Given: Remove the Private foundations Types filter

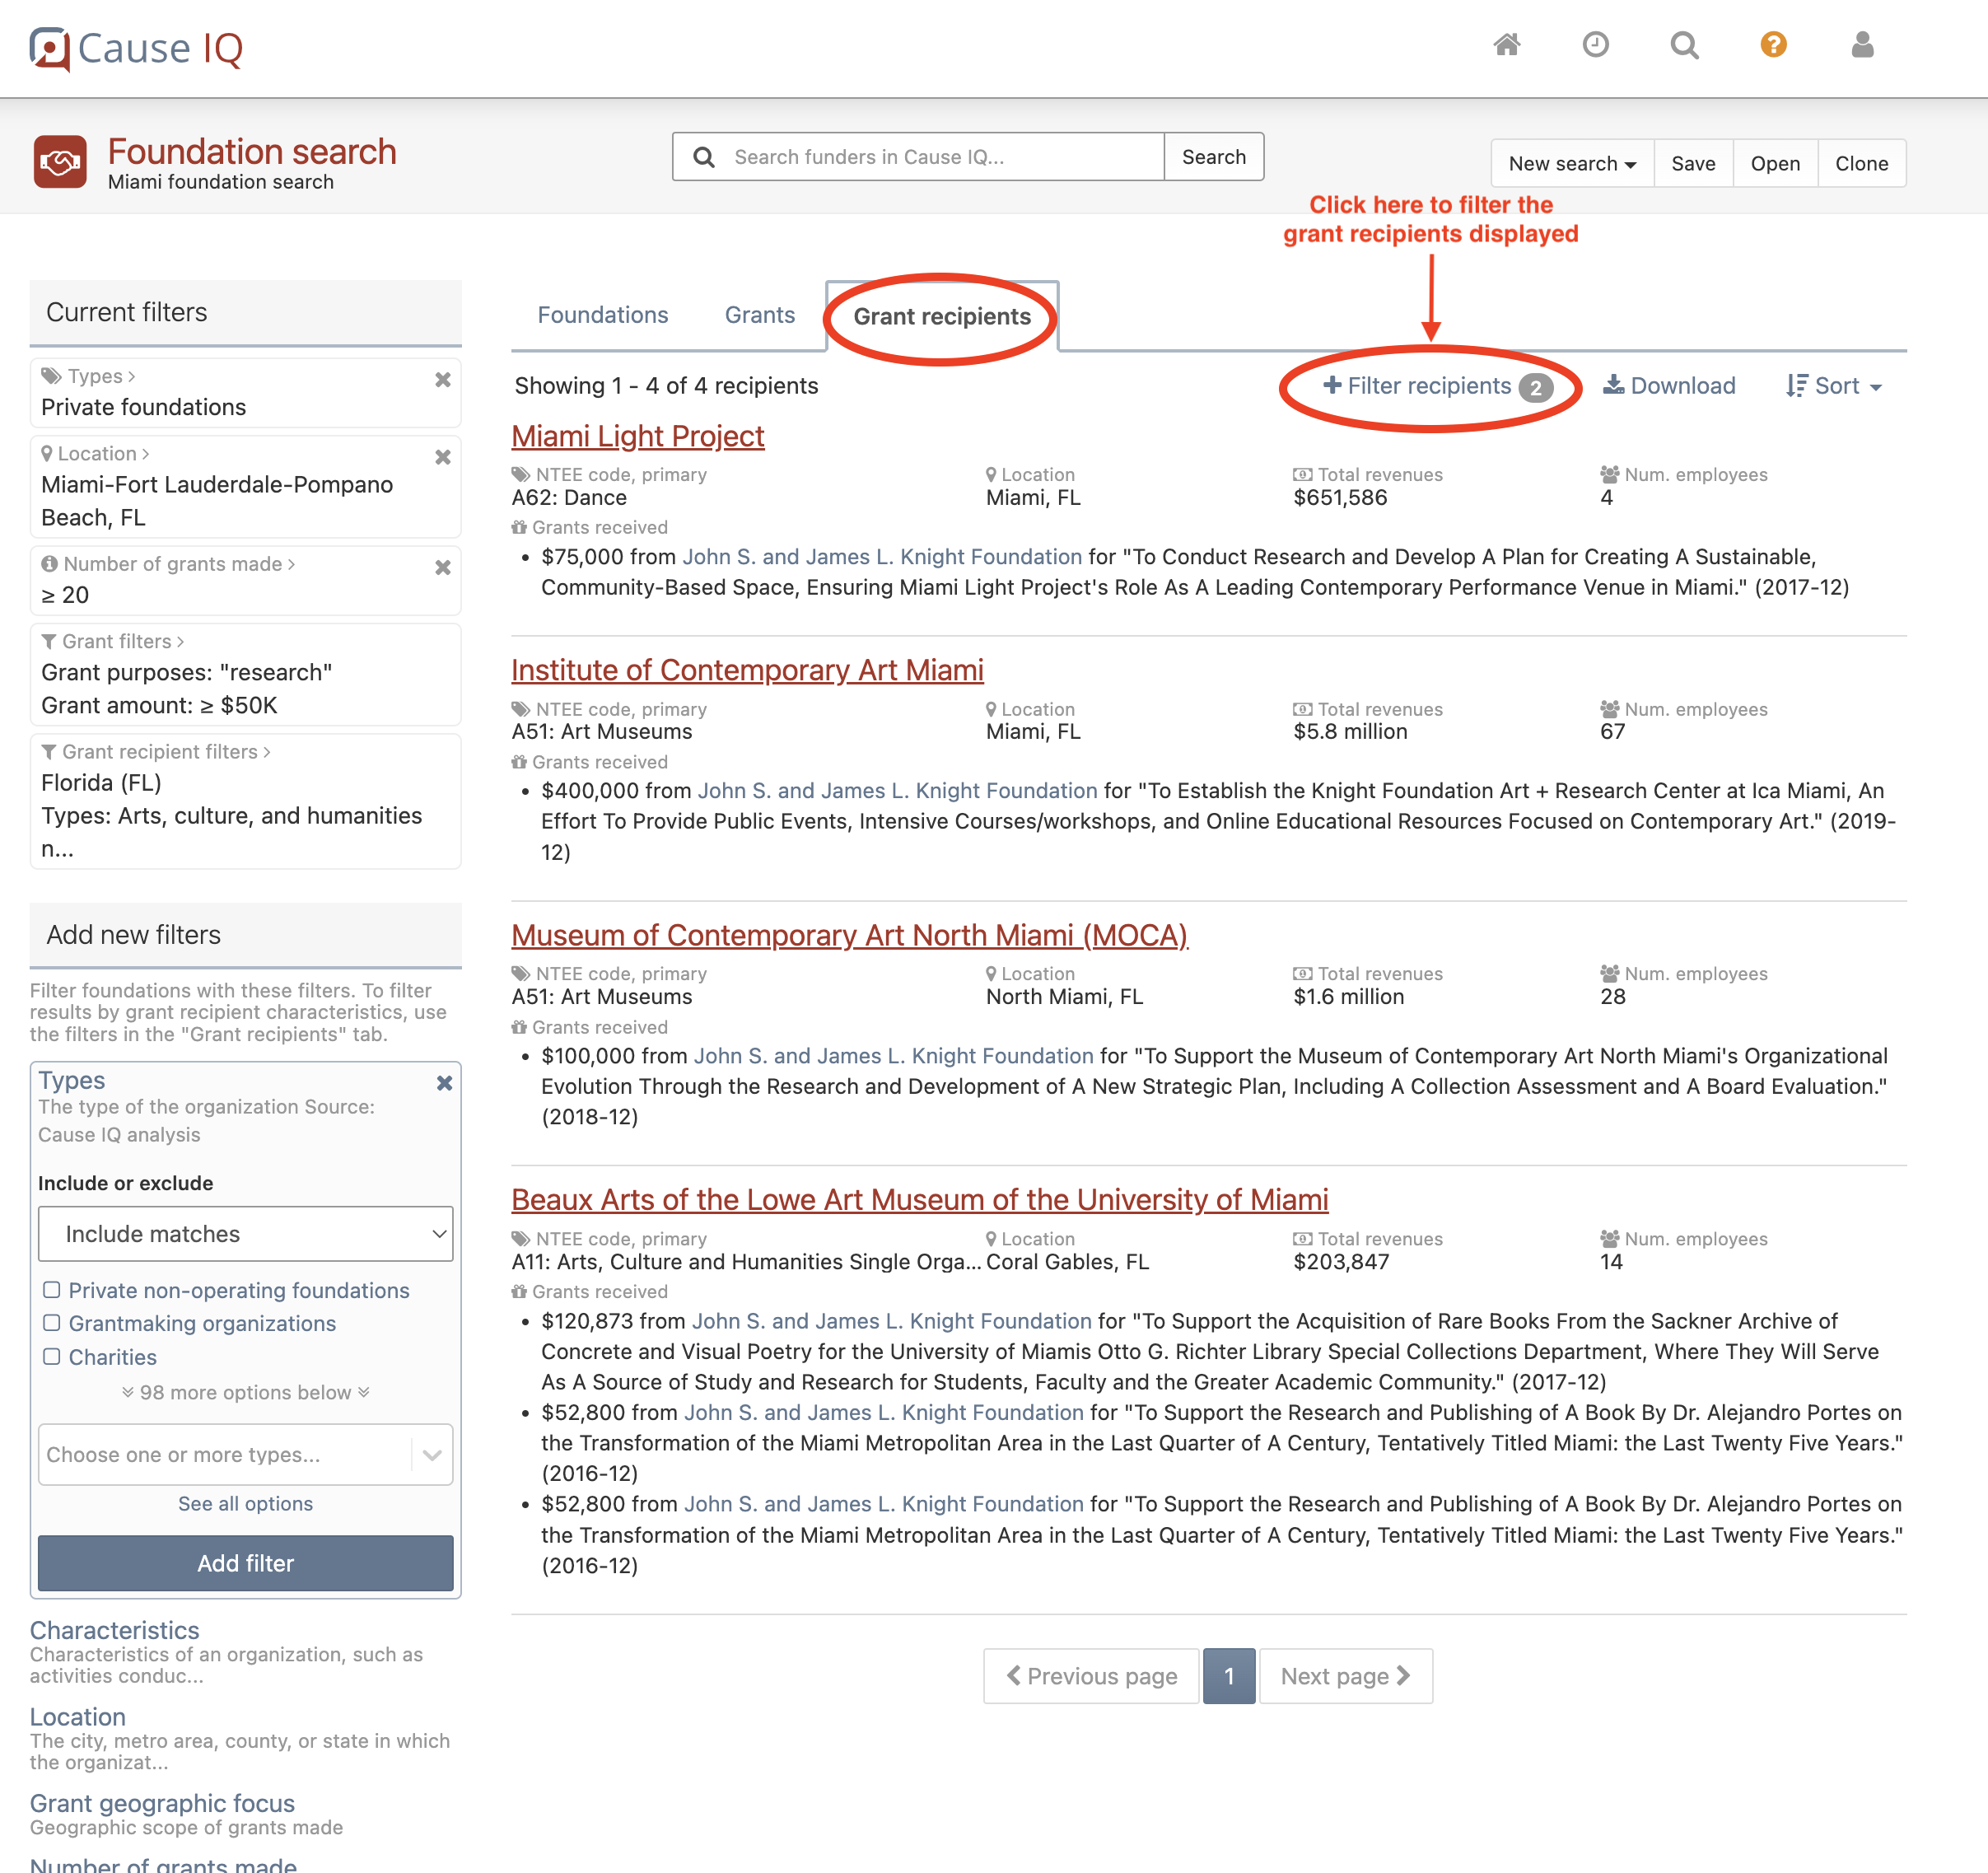Looking at the screenshot, I should coord(443,380).
